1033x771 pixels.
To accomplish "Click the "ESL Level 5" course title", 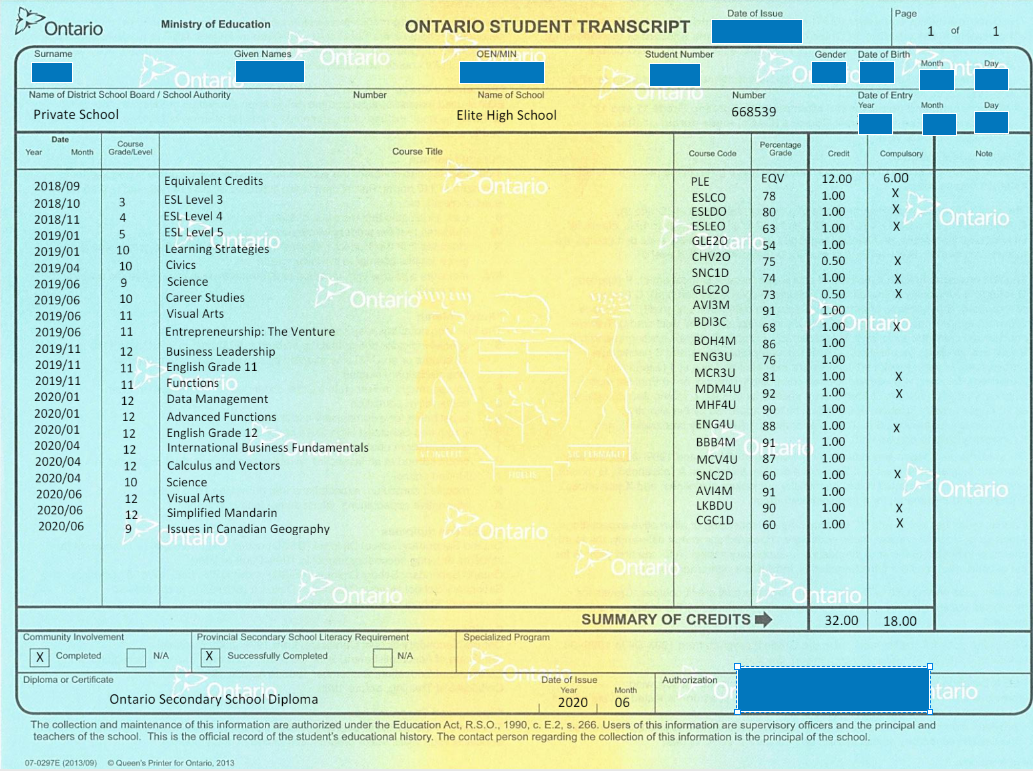I will coord(194,232).
